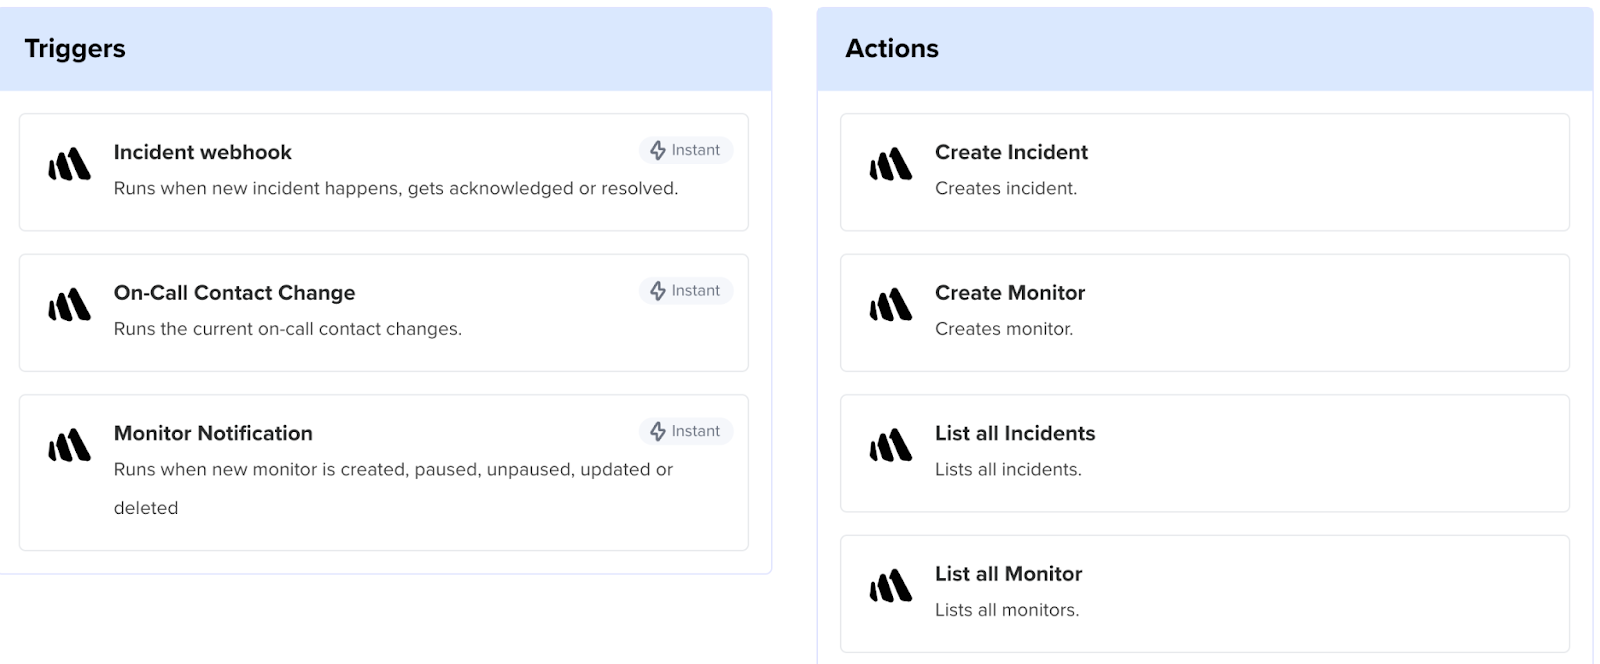Click the logo icon beside Incident webhook

tap(69, 165)
